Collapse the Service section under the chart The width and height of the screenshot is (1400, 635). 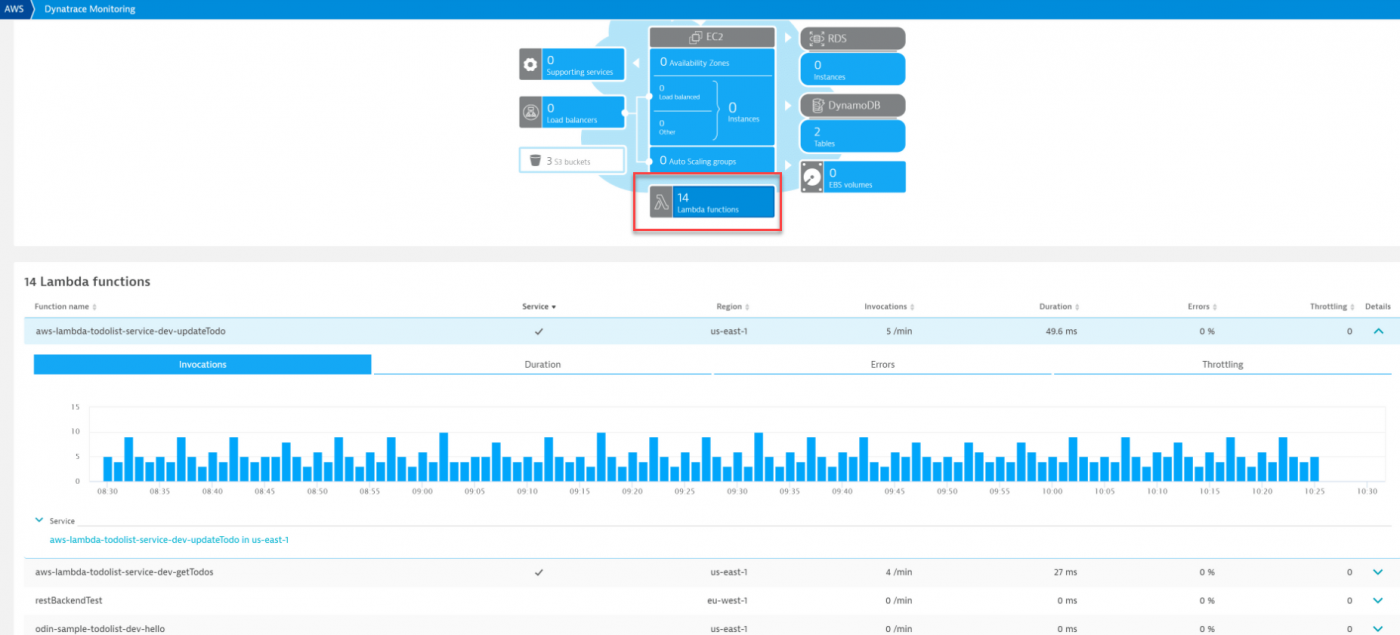point(40,521)
